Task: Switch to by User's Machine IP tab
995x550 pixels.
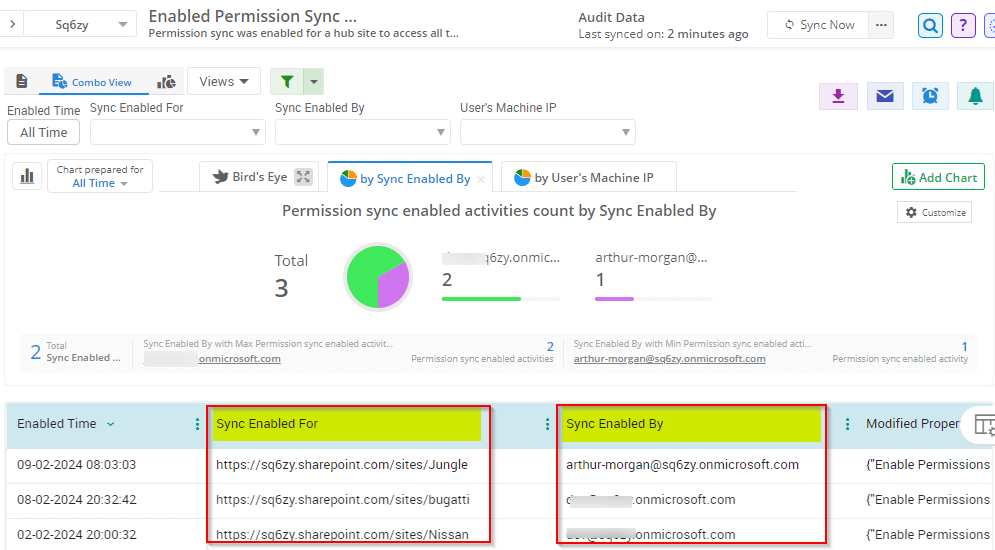Action: [588, 178]
